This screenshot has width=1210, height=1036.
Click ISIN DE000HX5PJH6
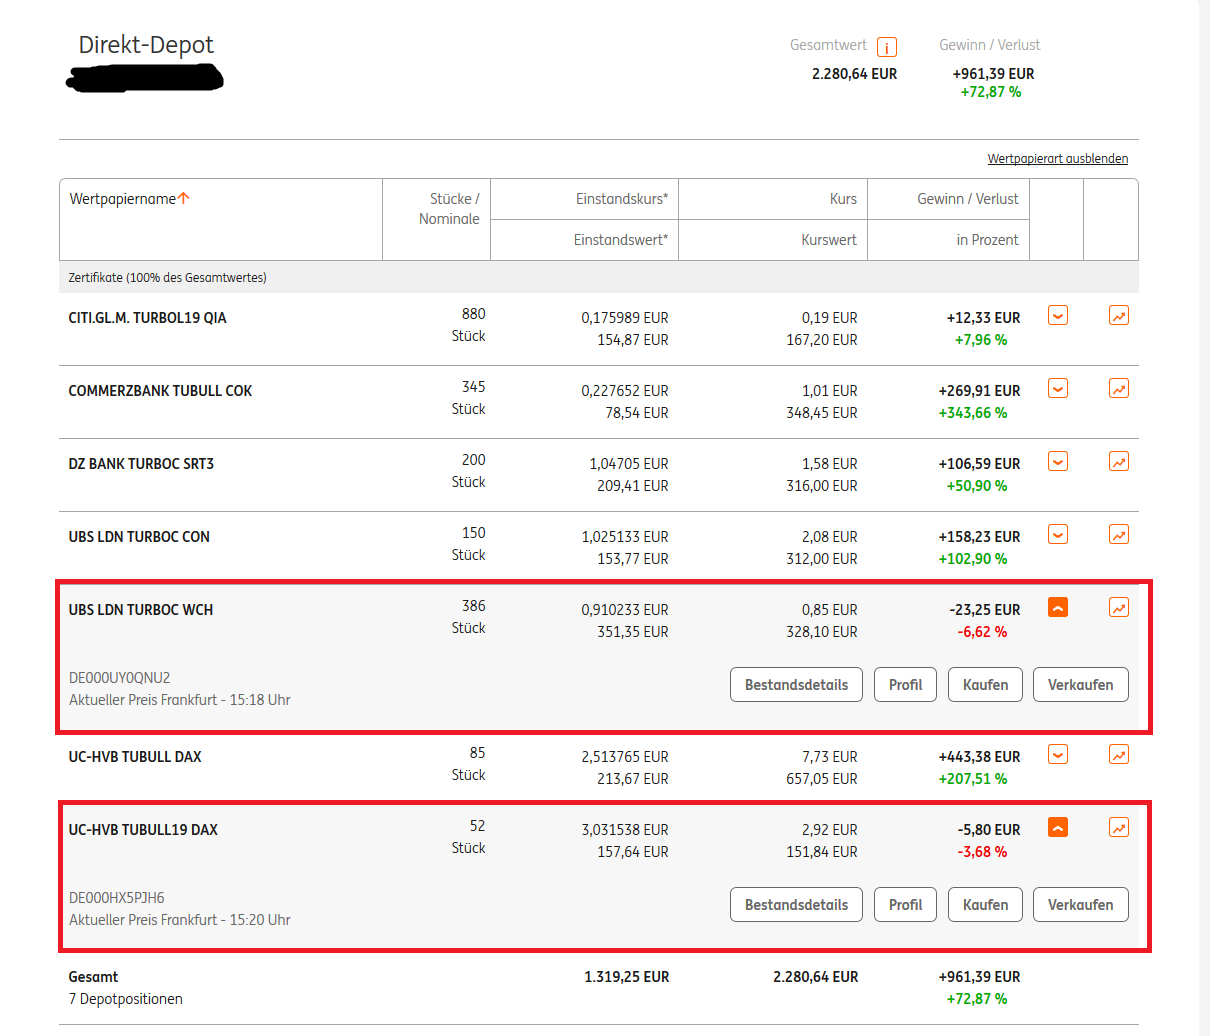click(x=117, y=898)
